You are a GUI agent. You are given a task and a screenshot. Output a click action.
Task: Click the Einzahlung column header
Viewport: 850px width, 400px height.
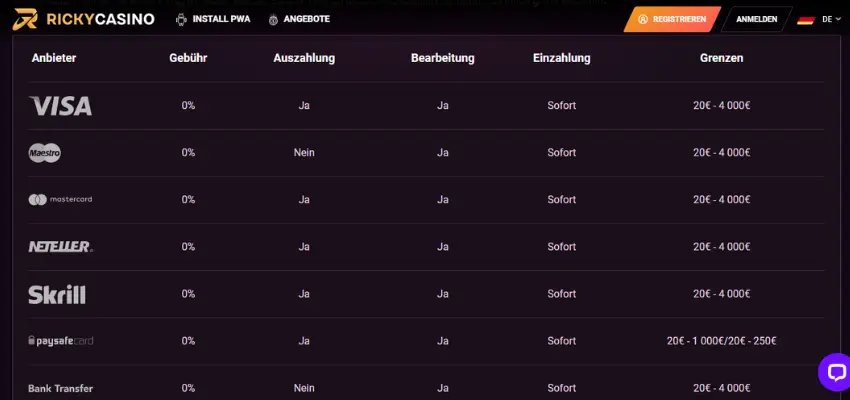(562, 58)
